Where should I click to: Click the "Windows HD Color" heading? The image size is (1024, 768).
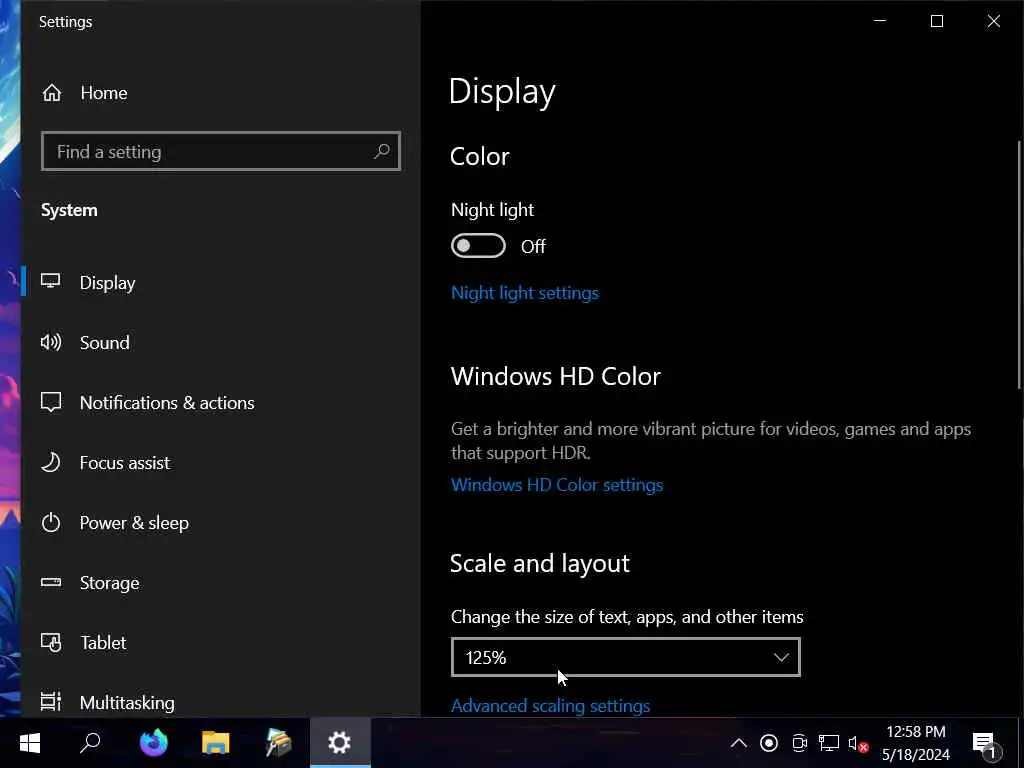pyautogui.click(x=555, y=376)
